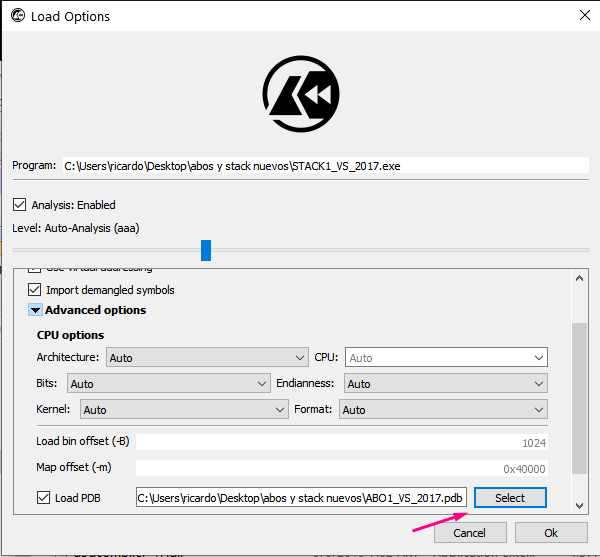Click the Cutter logo icon in title bar
This screenshot has height=557, width=600.
pyautogui.click(x=18, y=16)
